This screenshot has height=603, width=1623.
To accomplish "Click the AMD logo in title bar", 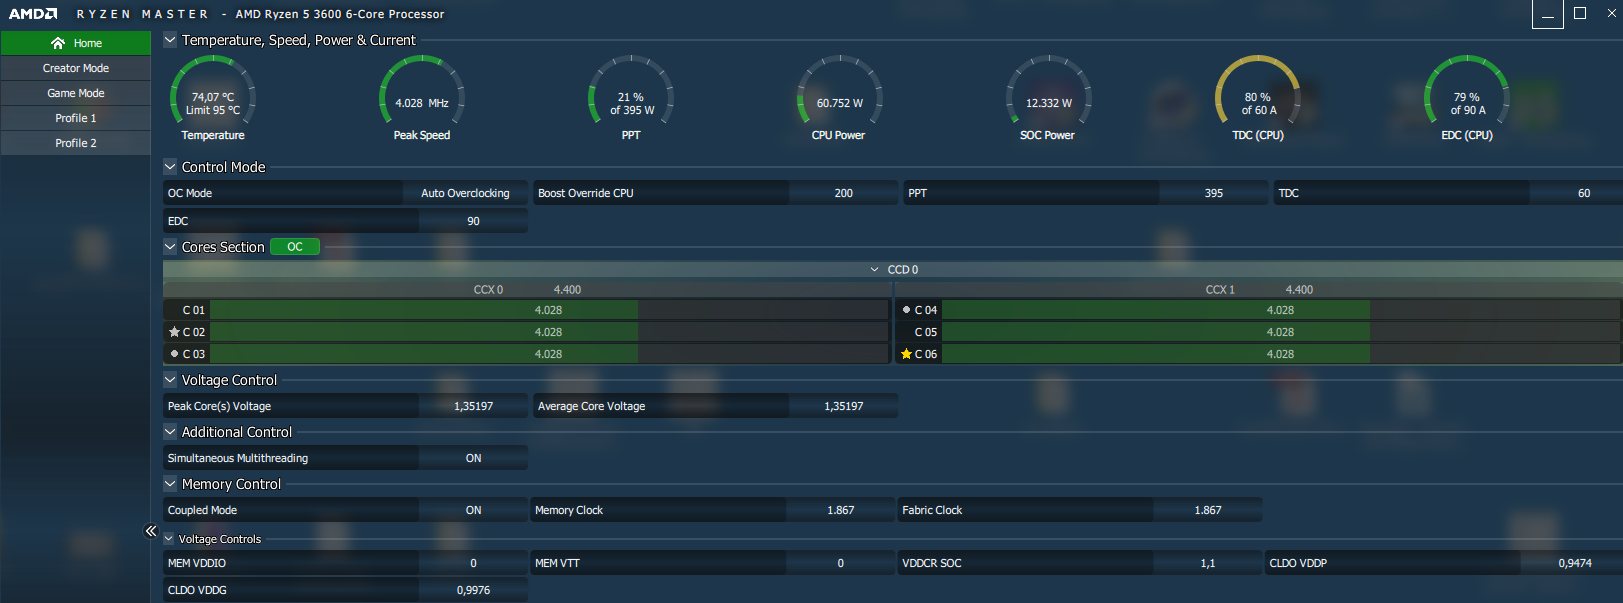I will pyautogui.click(x=33, y=14).
